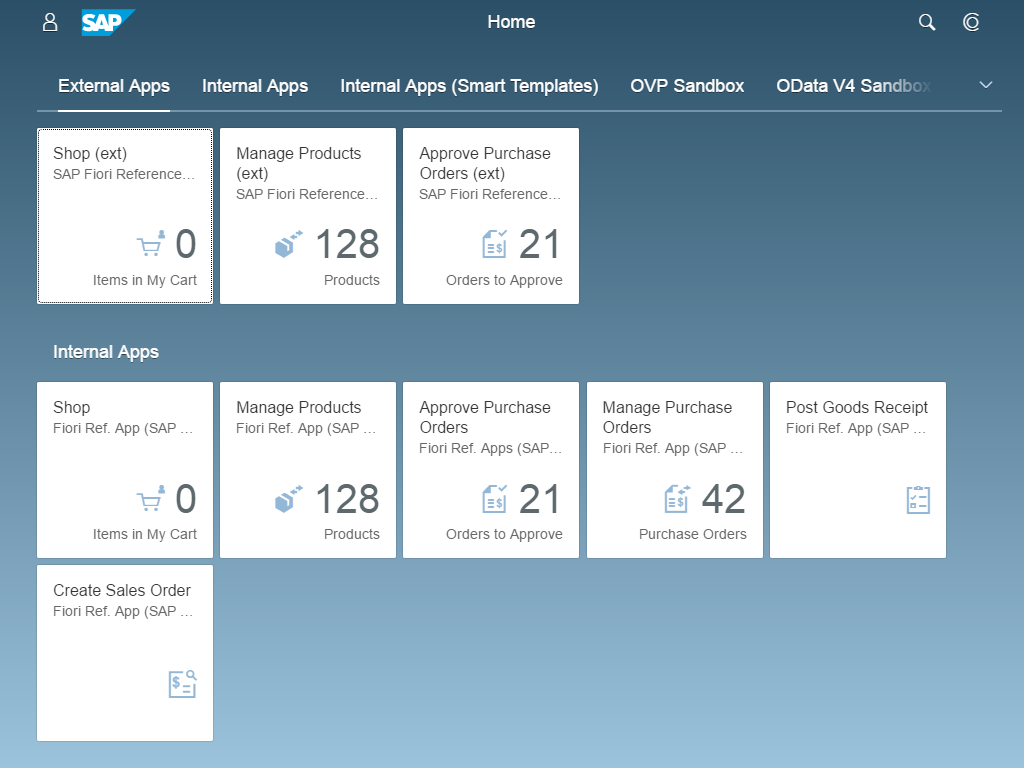This screenshot has width=1024, height=768.
Task: Switch to Internal Apps (Smart Templates) section
Action: [468, 86]
